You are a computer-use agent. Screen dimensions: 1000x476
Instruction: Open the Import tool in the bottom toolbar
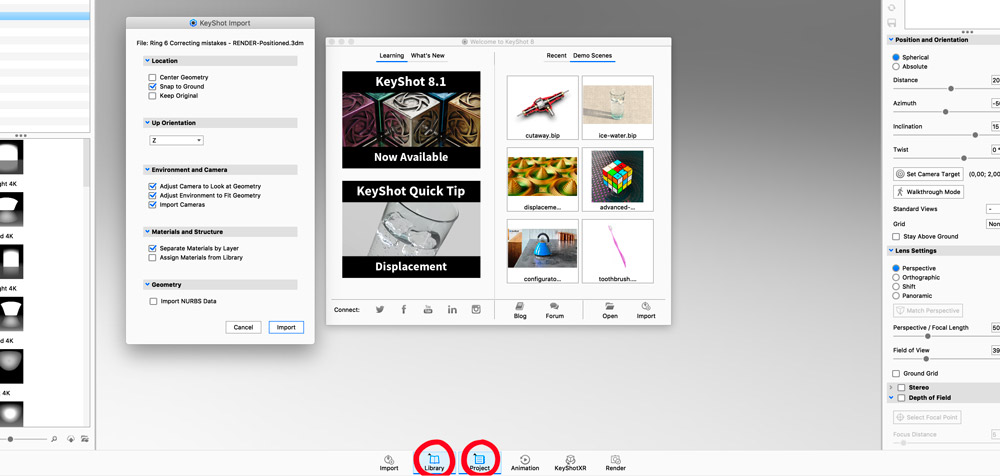[389, 463]
